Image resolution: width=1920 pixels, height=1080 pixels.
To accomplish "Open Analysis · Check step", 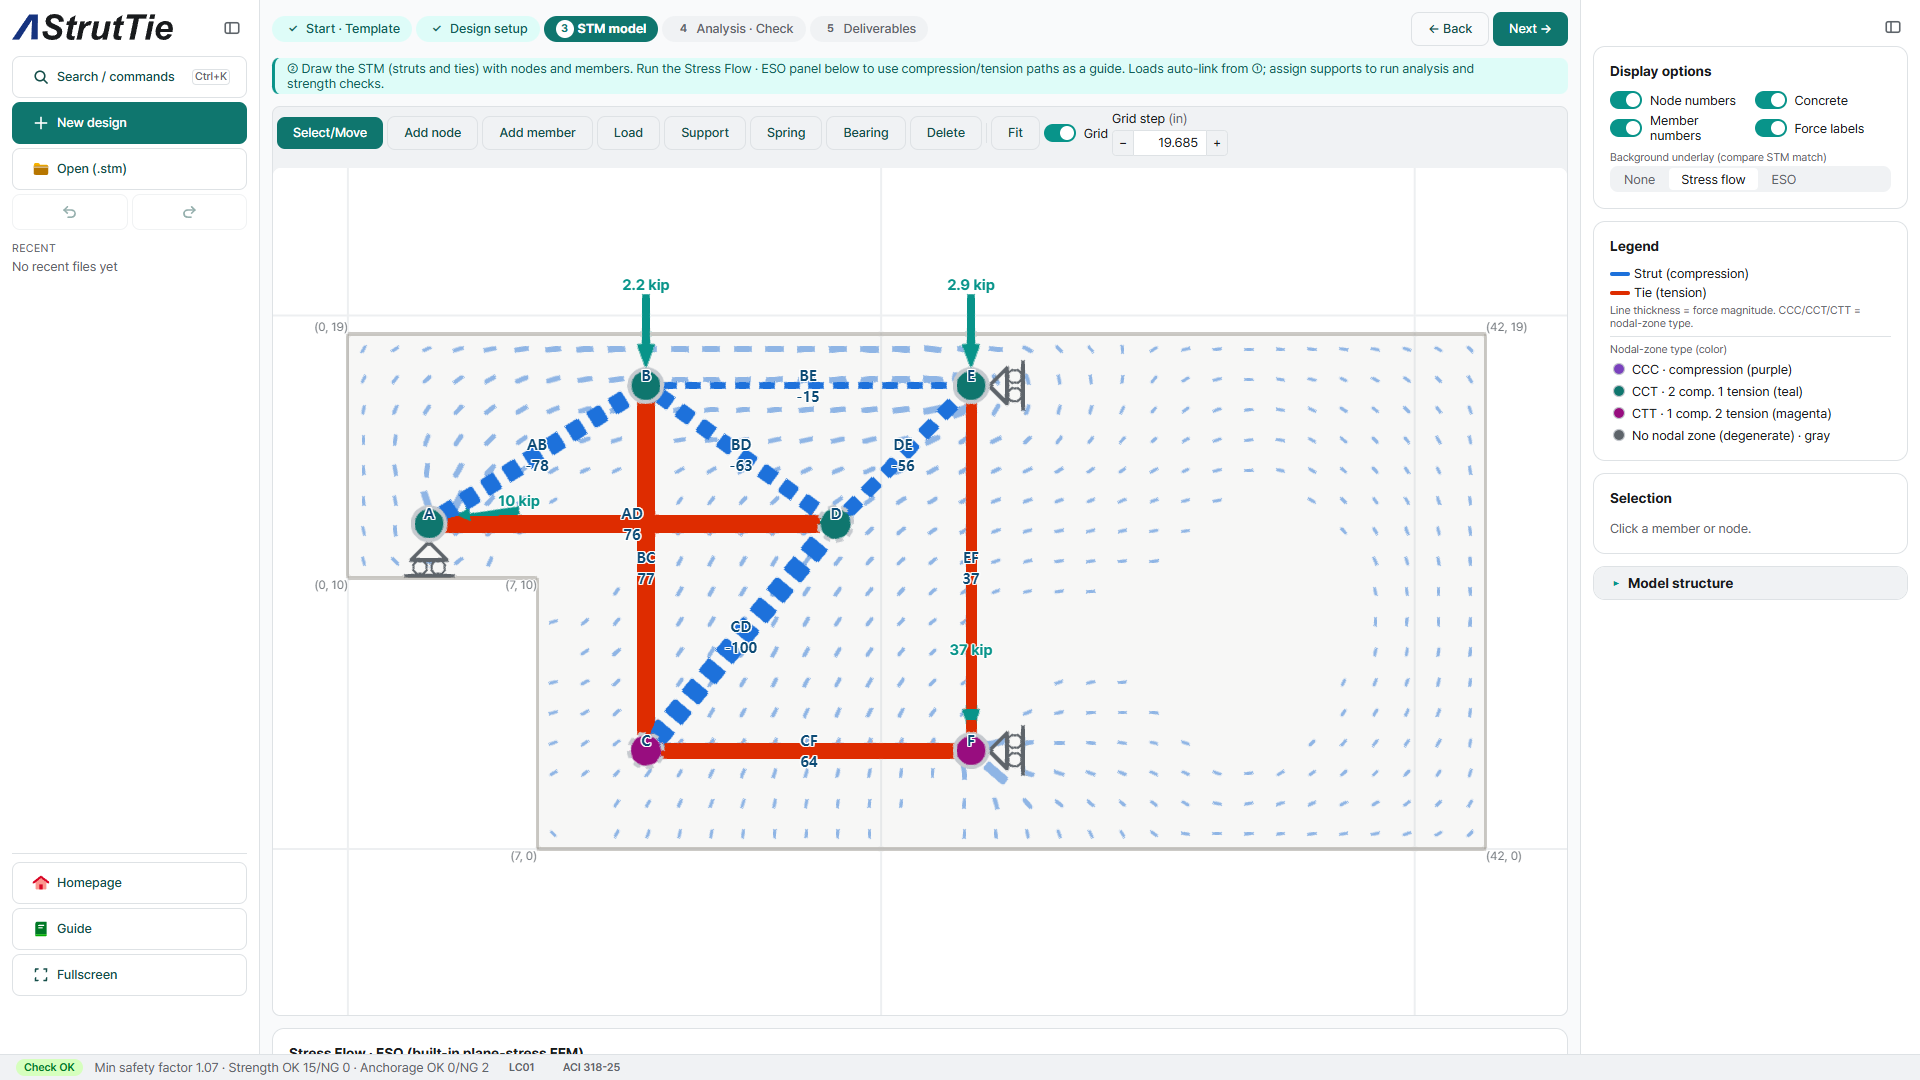I will (x=735, y=29).
